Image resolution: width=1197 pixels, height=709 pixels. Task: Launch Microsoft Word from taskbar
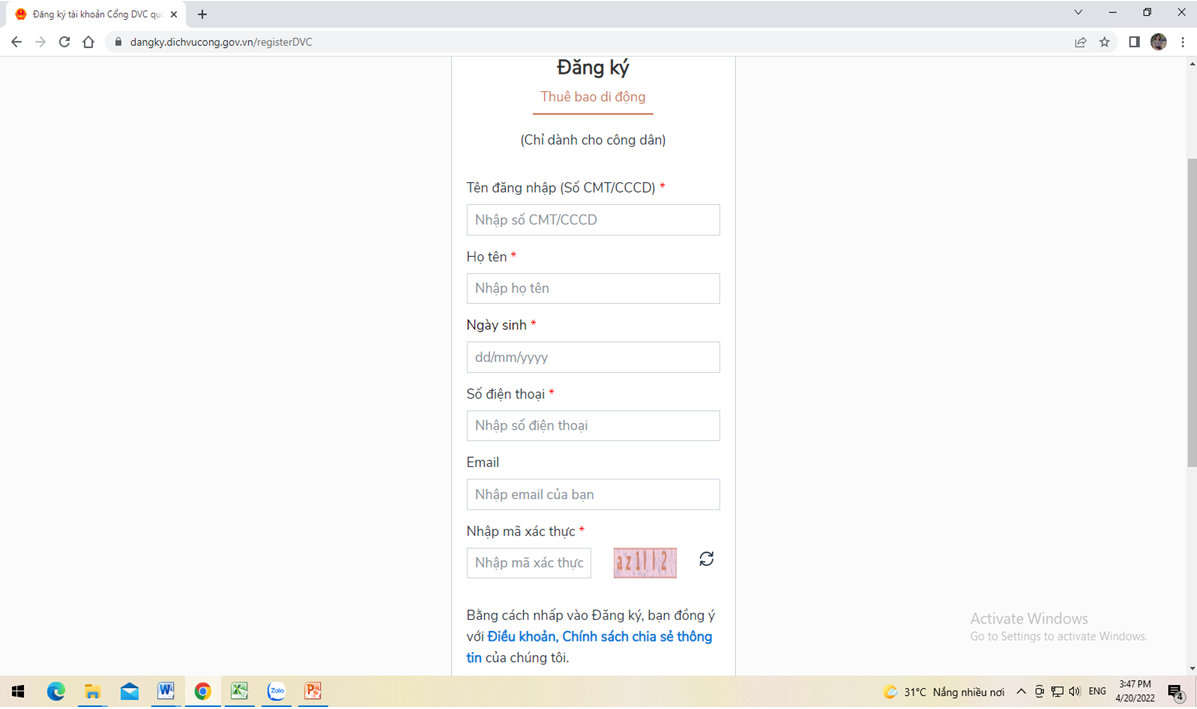(x=166, y=691)
